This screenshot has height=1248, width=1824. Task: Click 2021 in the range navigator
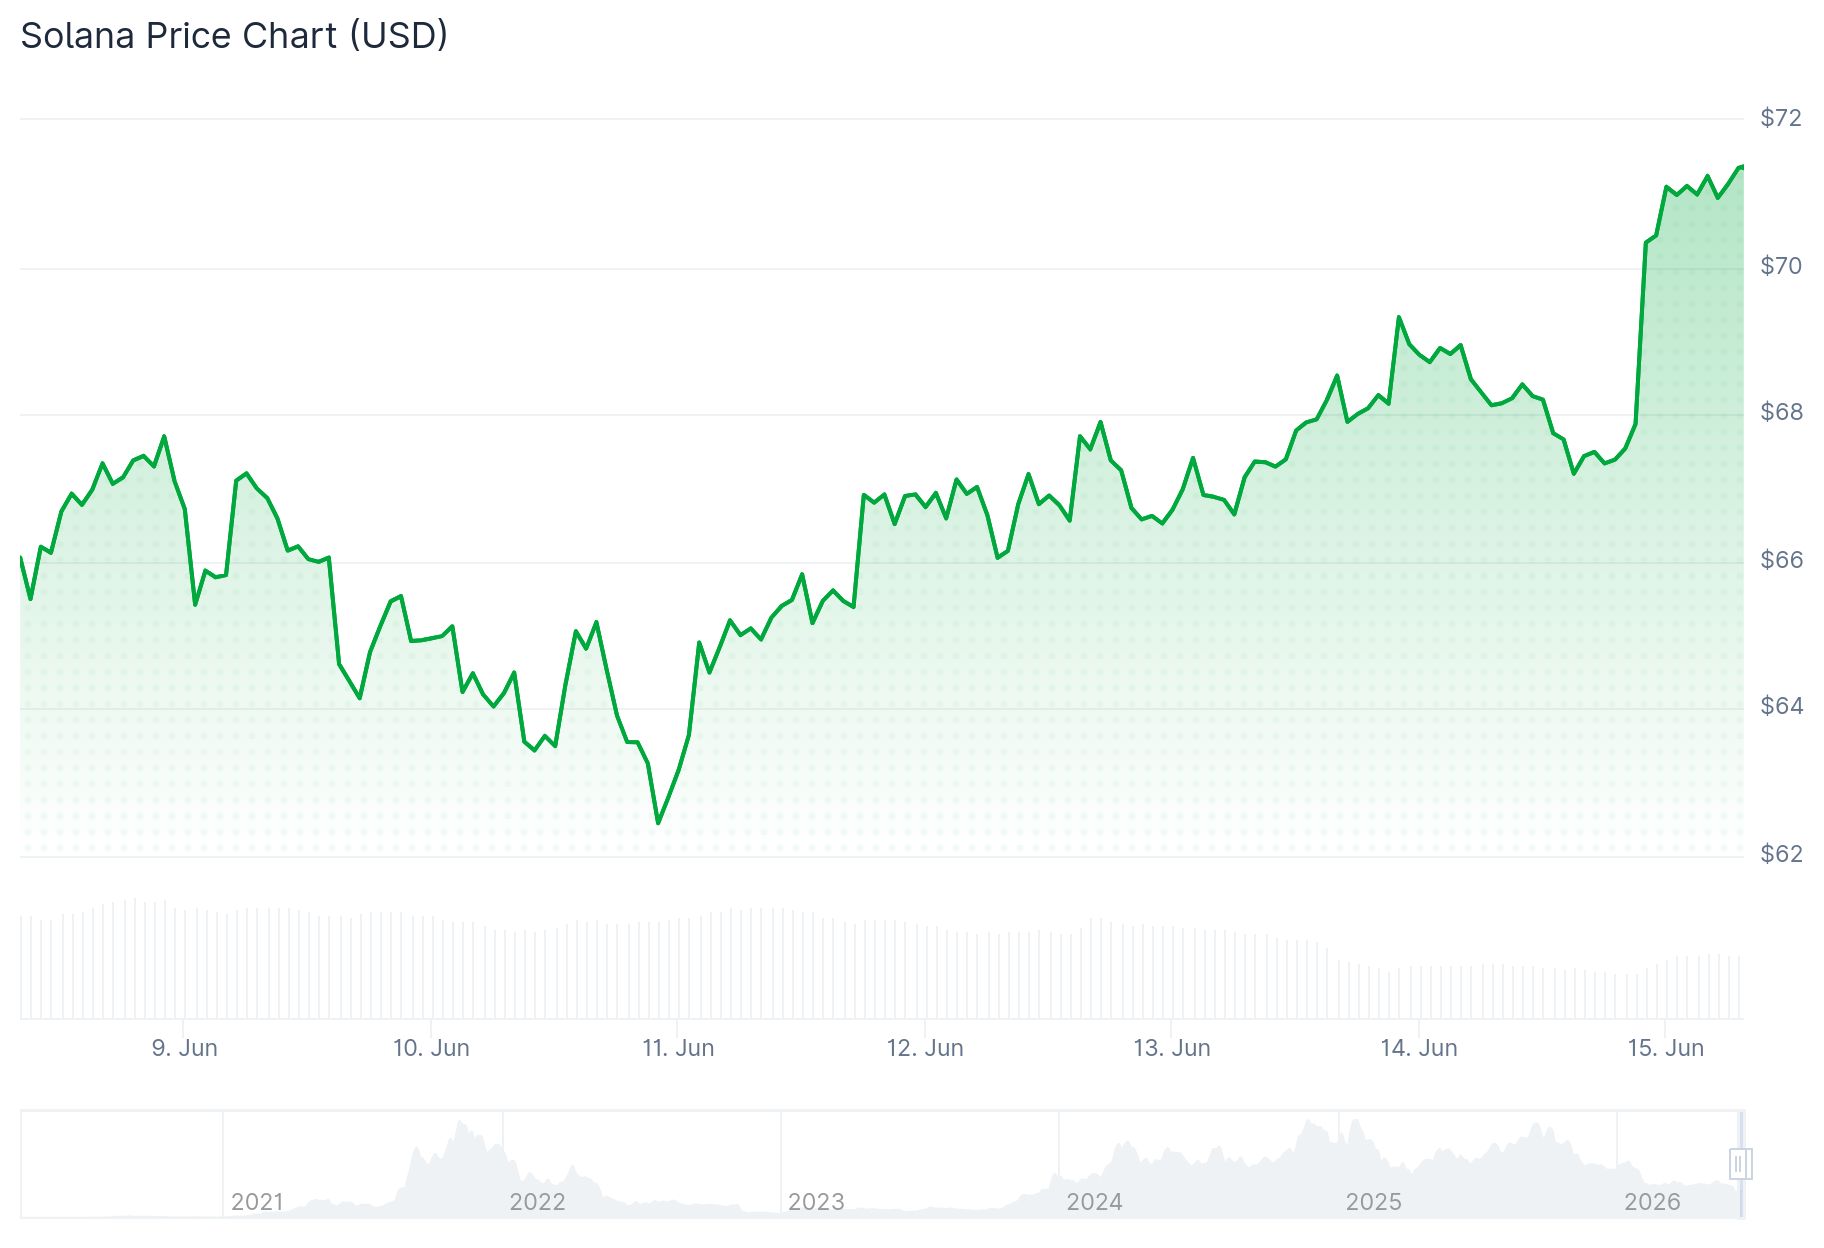[x=258, y=1202]
